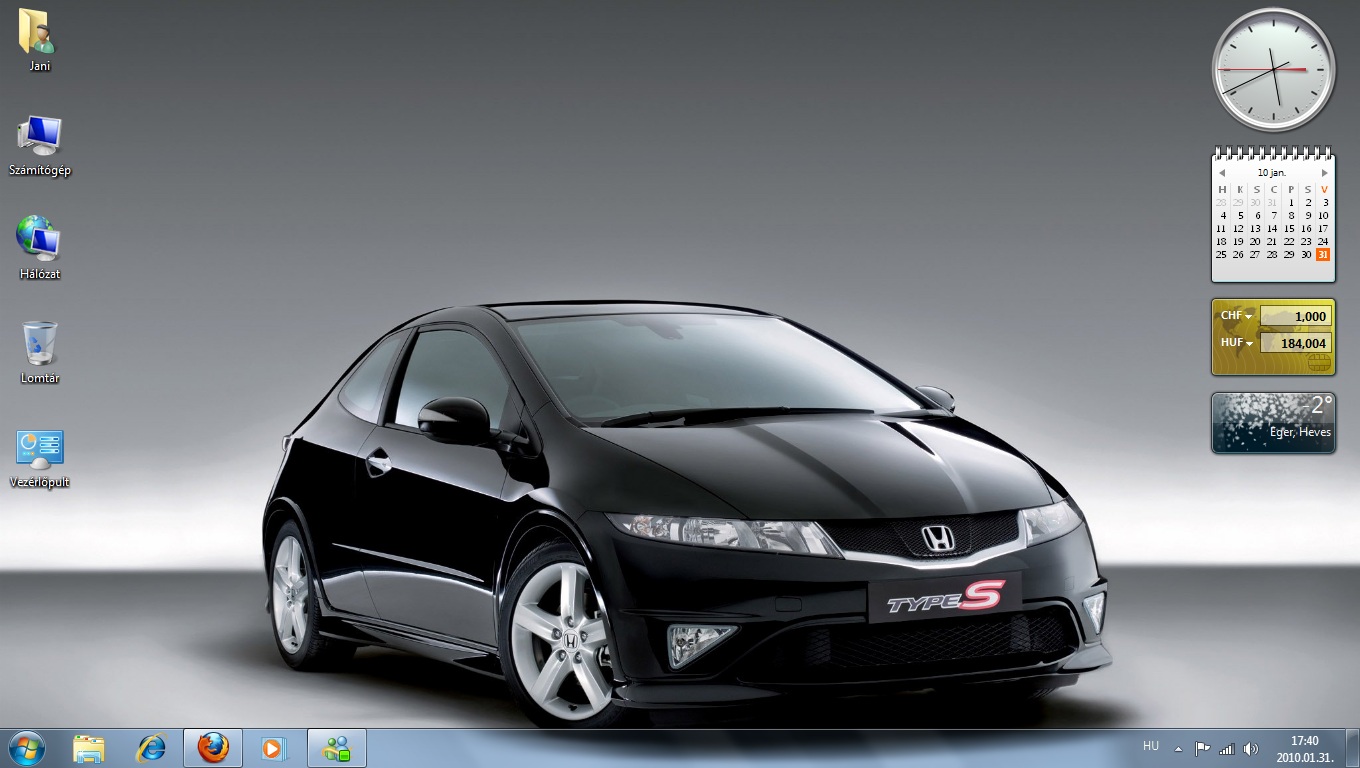This screenshot has height=768, width=1360.
Task: Select date 17 in the calendar gadget
Action: point(1323,228)
